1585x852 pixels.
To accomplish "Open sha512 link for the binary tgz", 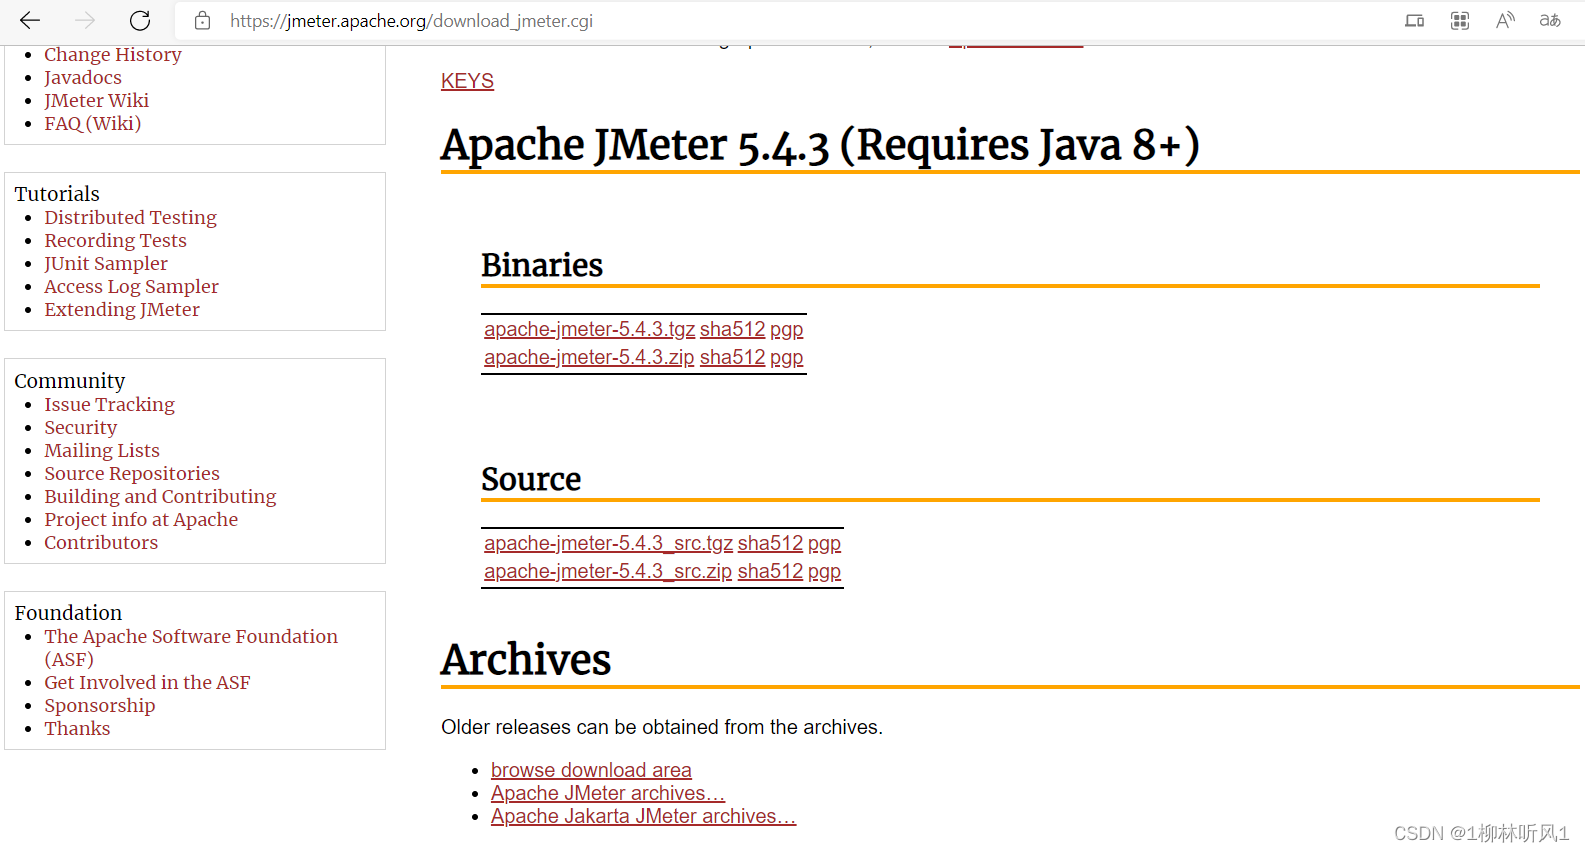I will pyautogui.click(x=732, y=330).
